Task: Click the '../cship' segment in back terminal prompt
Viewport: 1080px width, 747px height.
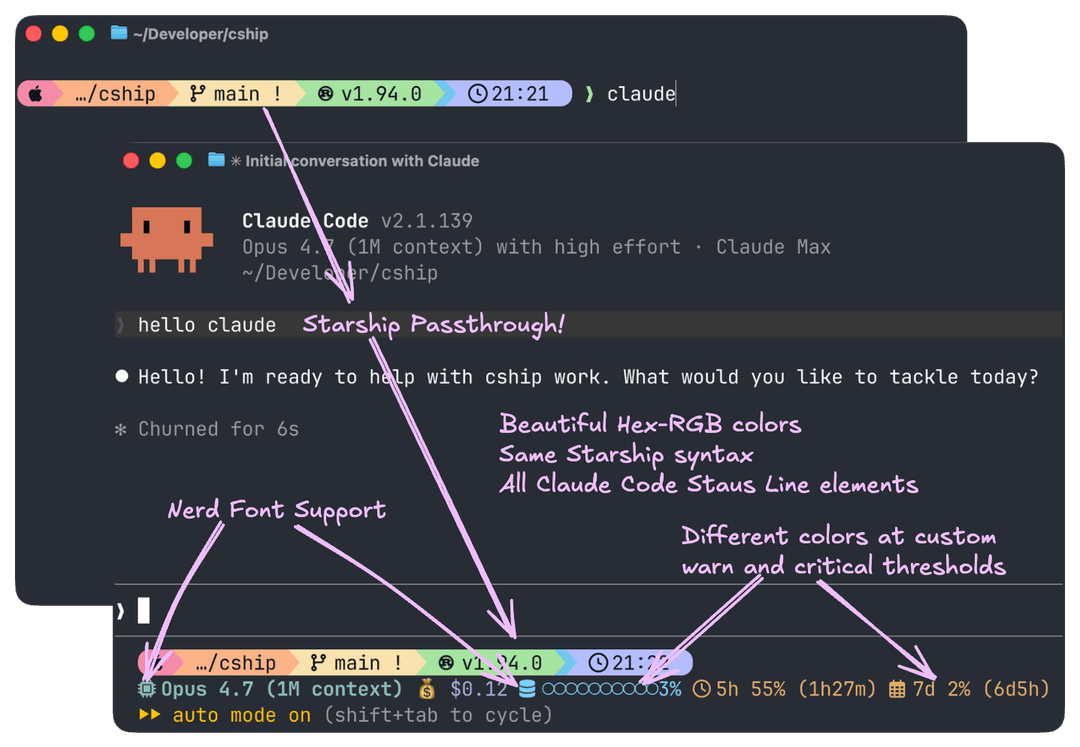Action: click(115, 94)
